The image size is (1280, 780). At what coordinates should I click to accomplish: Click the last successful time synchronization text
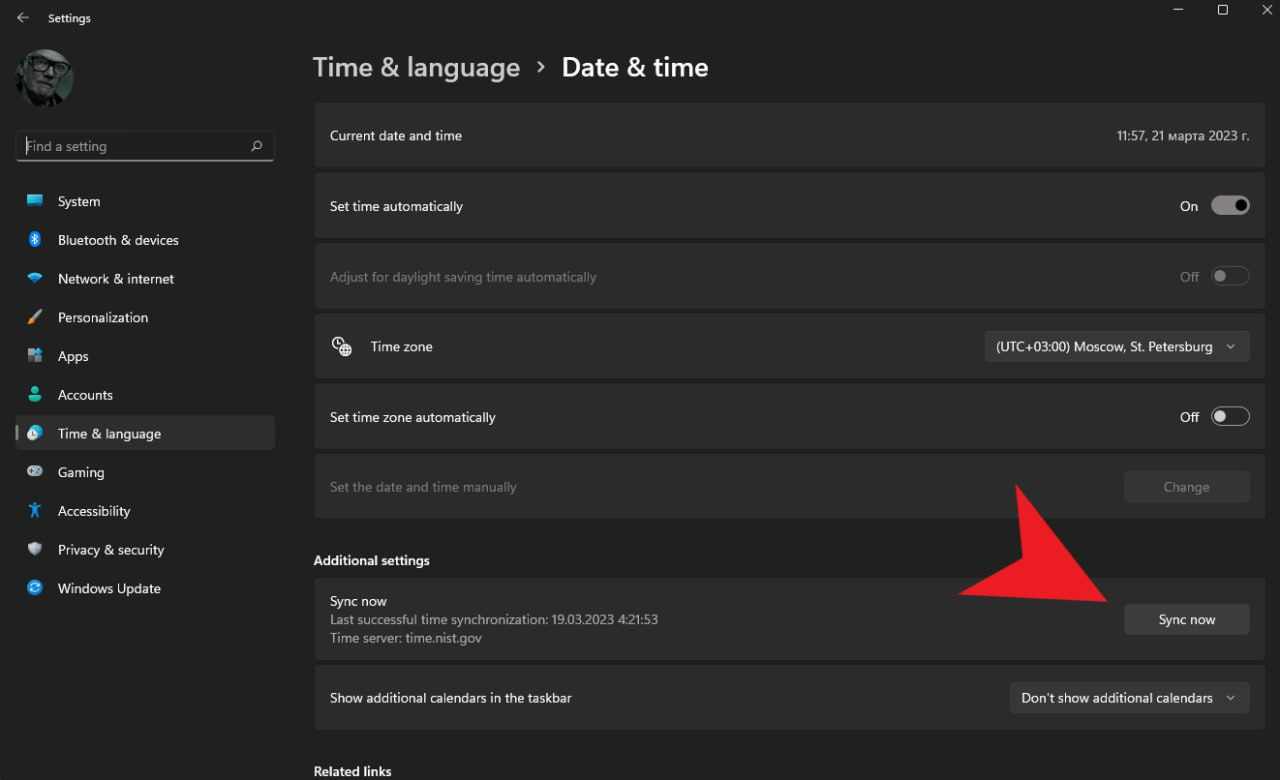pyautogui.click(x=494, y=620)
